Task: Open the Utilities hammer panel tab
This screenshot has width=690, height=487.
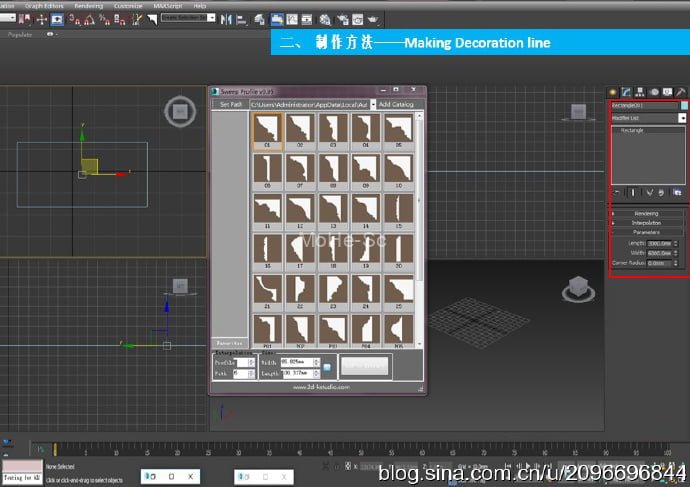Action: [681, 92]
